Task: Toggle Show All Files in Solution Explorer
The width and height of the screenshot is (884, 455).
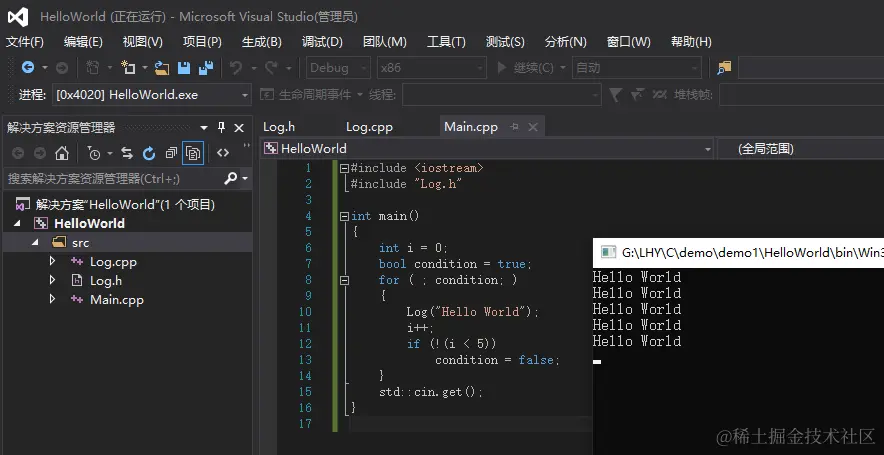Action: (x=193, y=153)
